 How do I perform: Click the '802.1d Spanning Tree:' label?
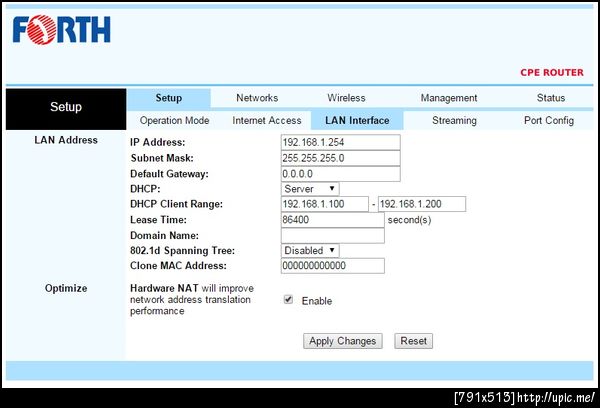point(183,251)
